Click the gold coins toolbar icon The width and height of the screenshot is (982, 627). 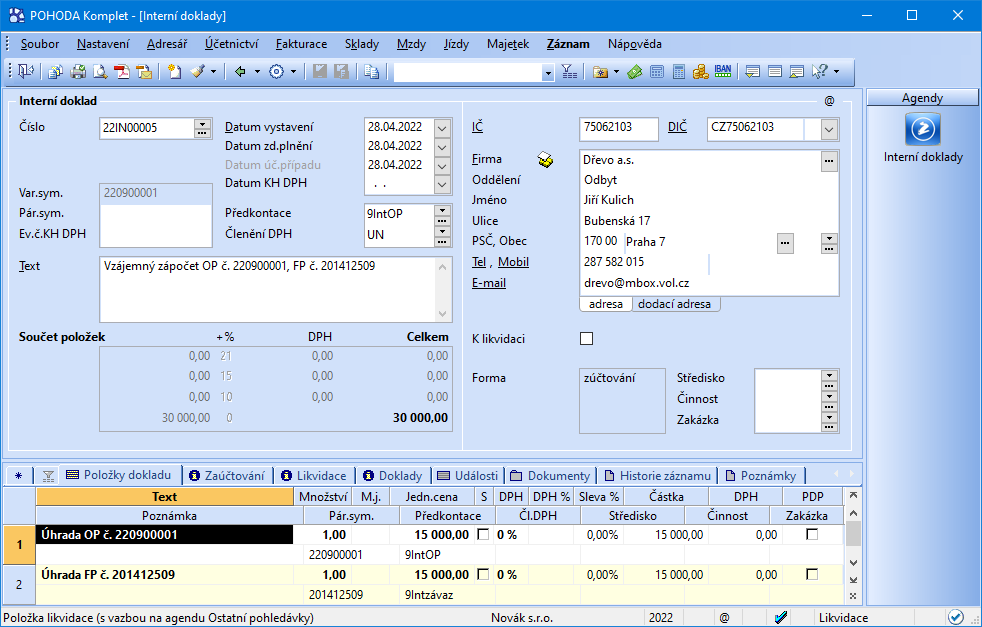tap(701, 72)
